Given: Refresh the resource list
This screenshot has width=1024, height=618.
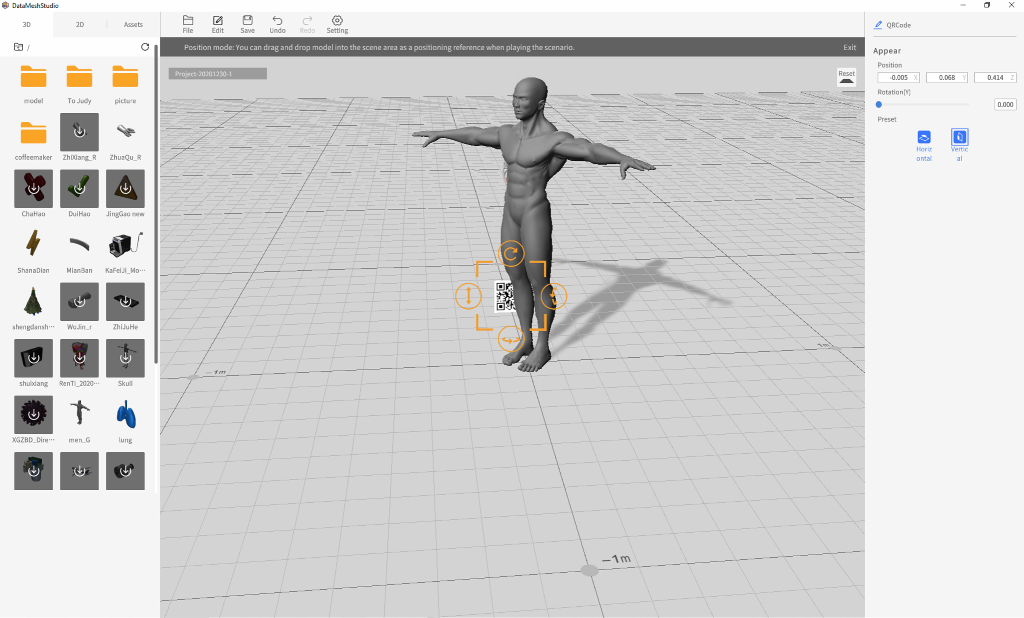Looking at the screenshot, I should pos(145,47).
